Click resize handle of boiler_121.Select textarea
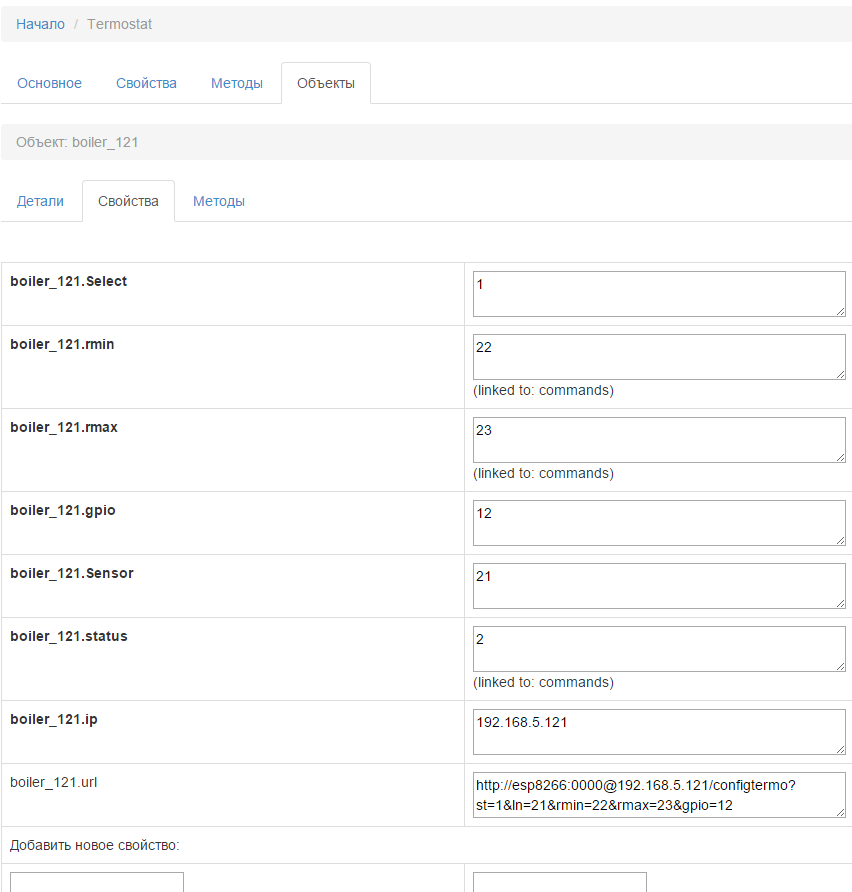This screenshot has width=852, height=892. [x=841, y=312]
